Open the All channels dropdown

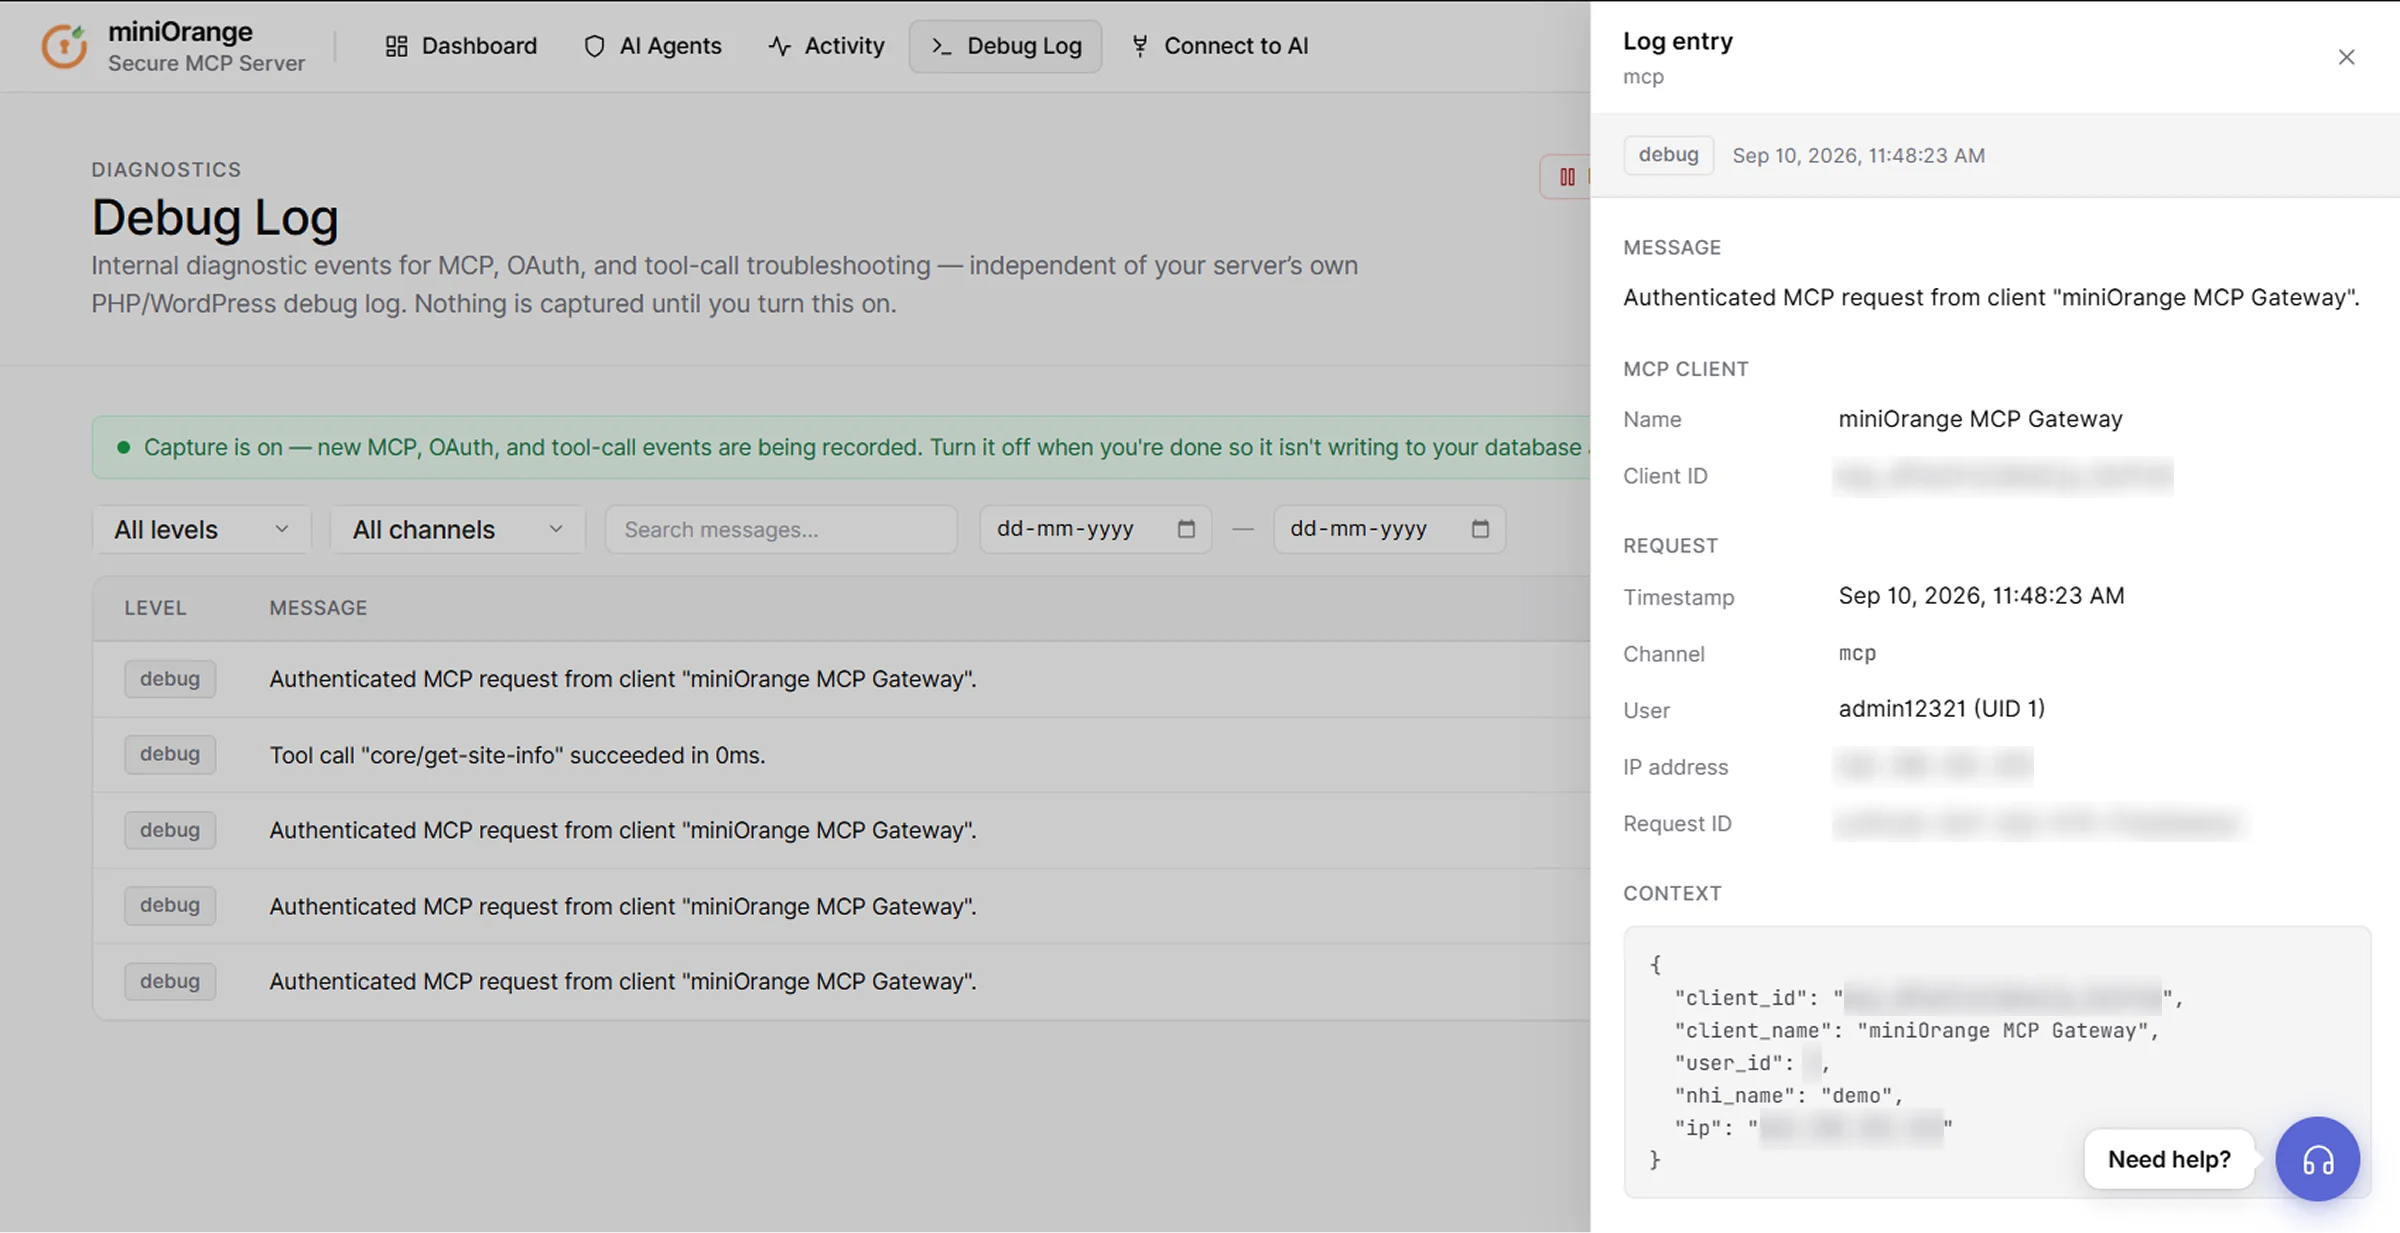point(457,529)
